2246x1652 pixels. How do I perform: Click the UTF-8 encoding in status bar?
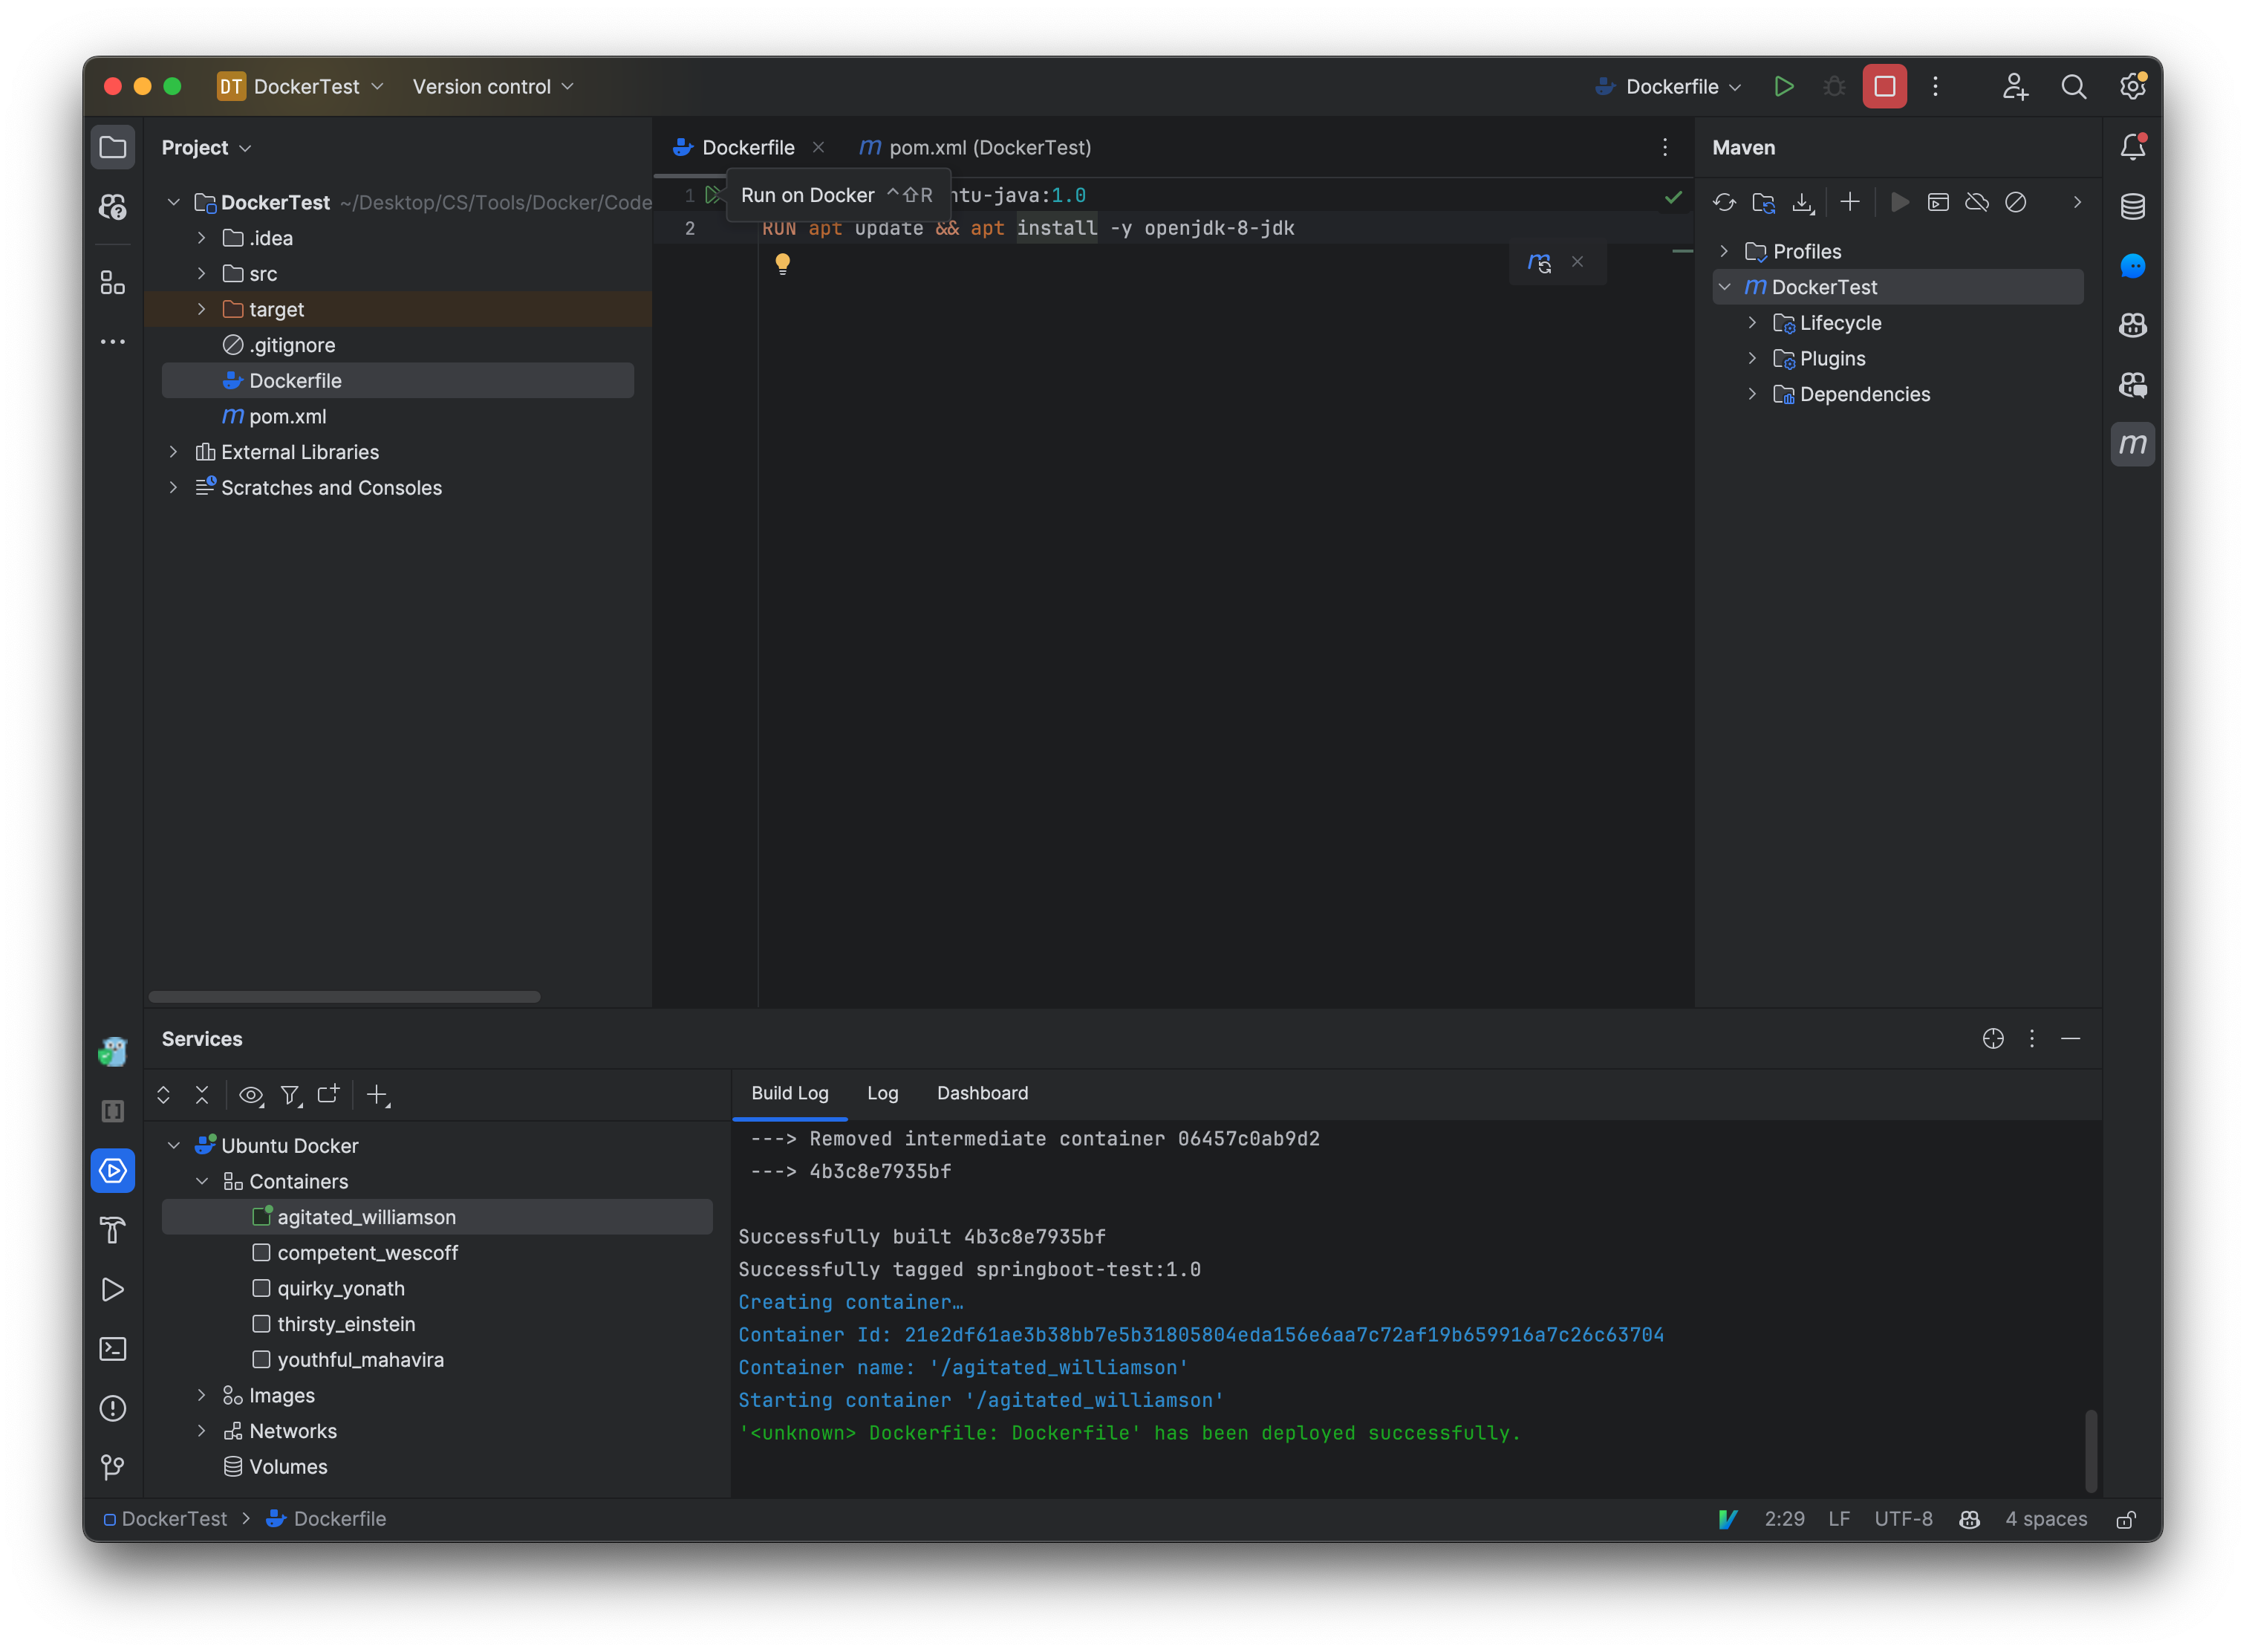click(x=1903, y=1520)
